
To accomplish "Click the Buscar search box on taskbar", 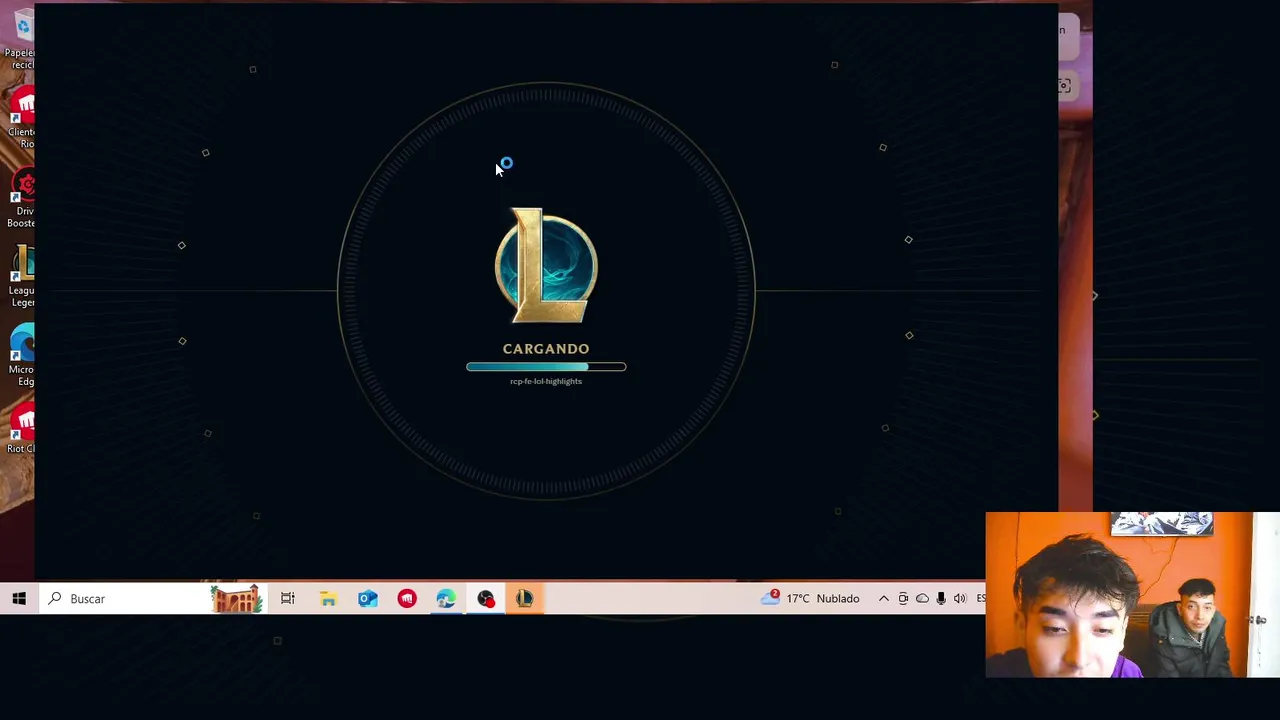I will [153, 598].
